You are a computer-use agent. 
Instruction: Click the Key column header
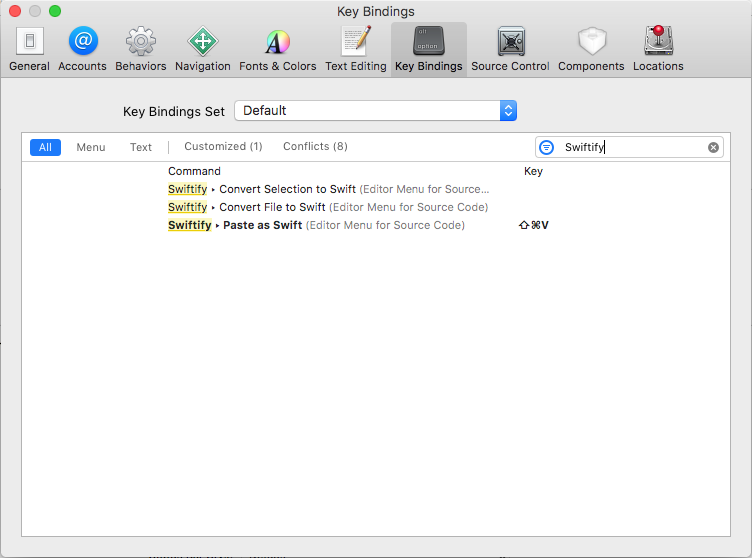tap(533, 171)
